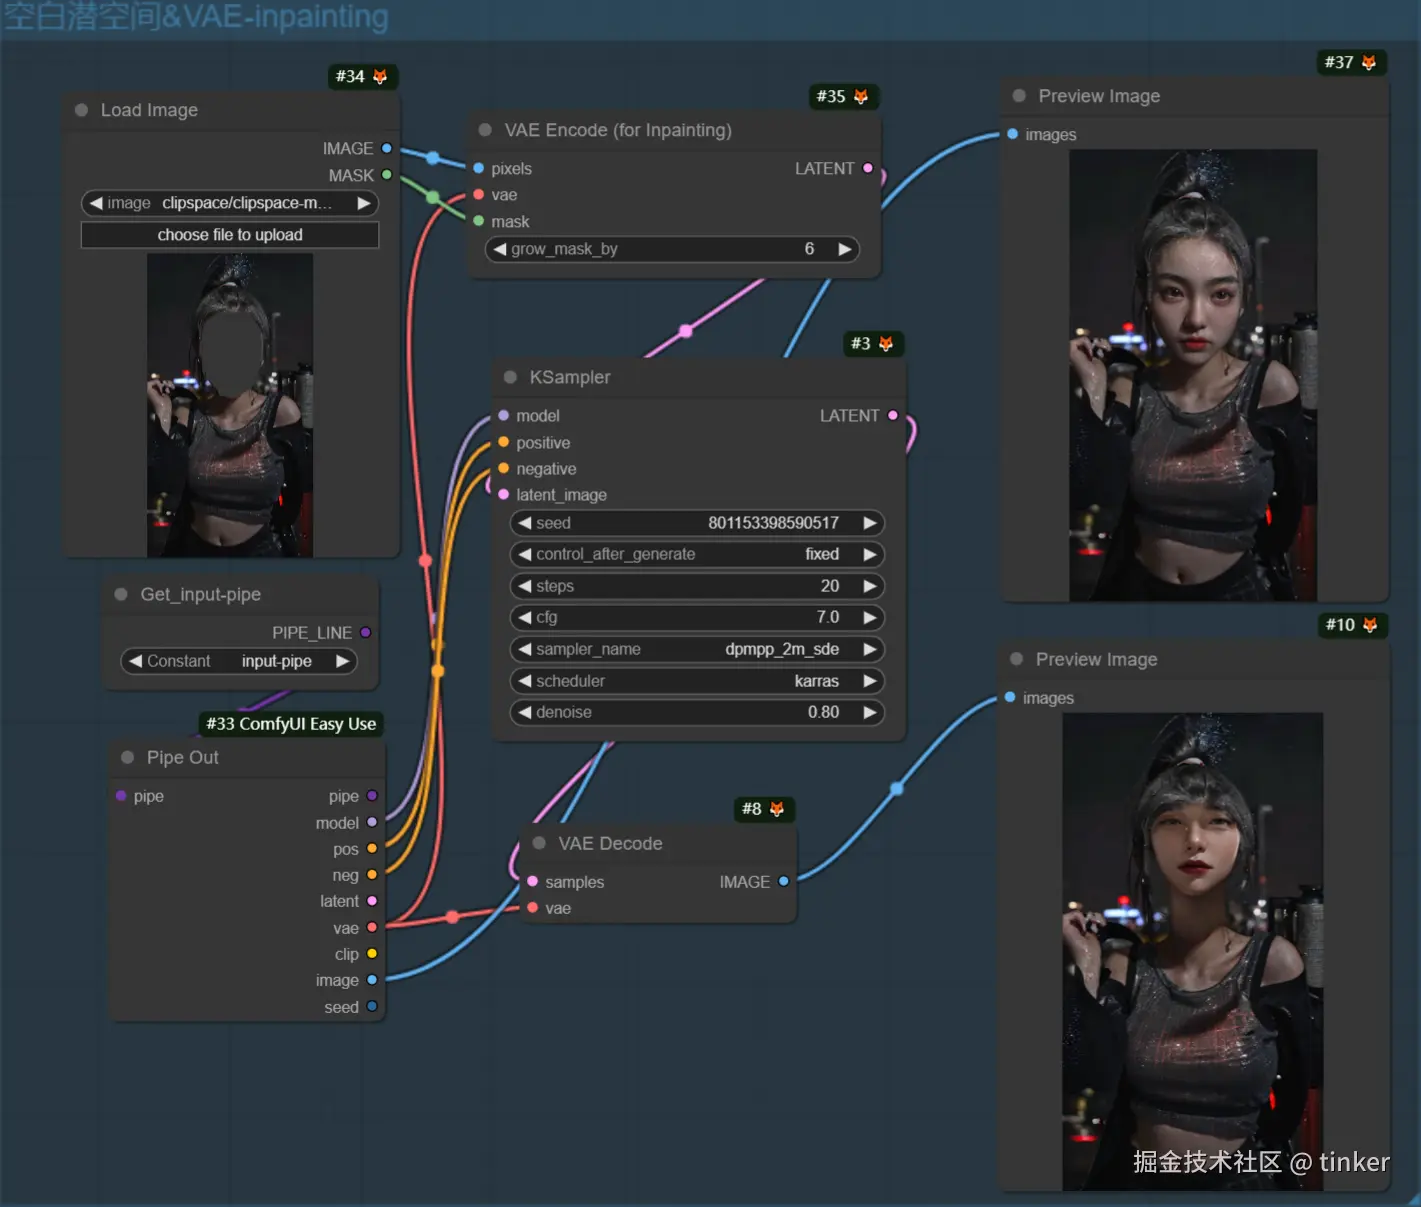Click the #33 ComfyUI Easy Use badge
The image size is (1421, 1207).
point(291,724)
